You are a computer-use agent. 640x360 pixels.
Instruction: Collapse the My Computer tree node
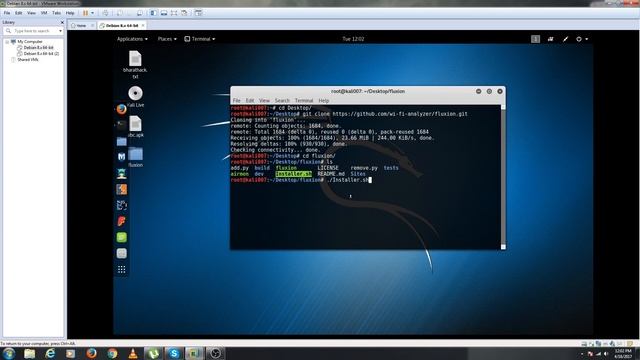pyautogui.click(x=7, y=42)
